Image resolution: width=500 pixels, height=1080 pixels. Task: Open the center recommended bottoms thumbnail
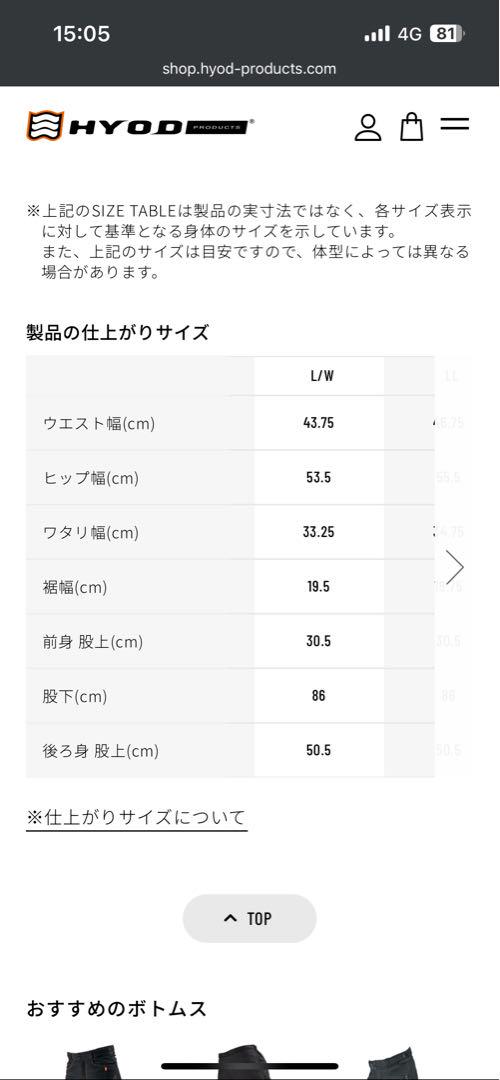(249, 1063)
